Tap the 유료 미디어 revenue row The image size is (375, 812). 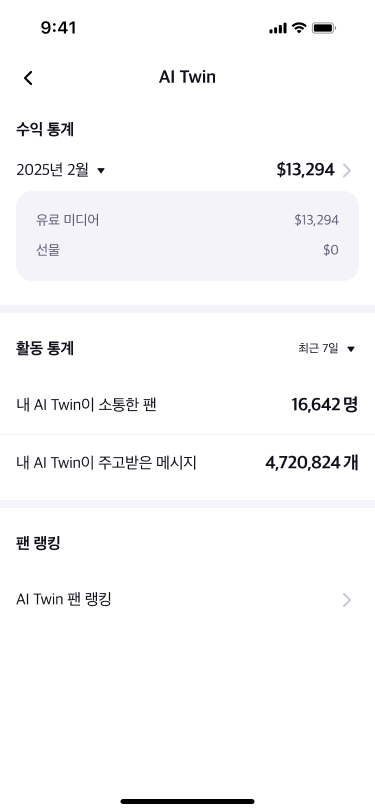click(x=188, y=220)
